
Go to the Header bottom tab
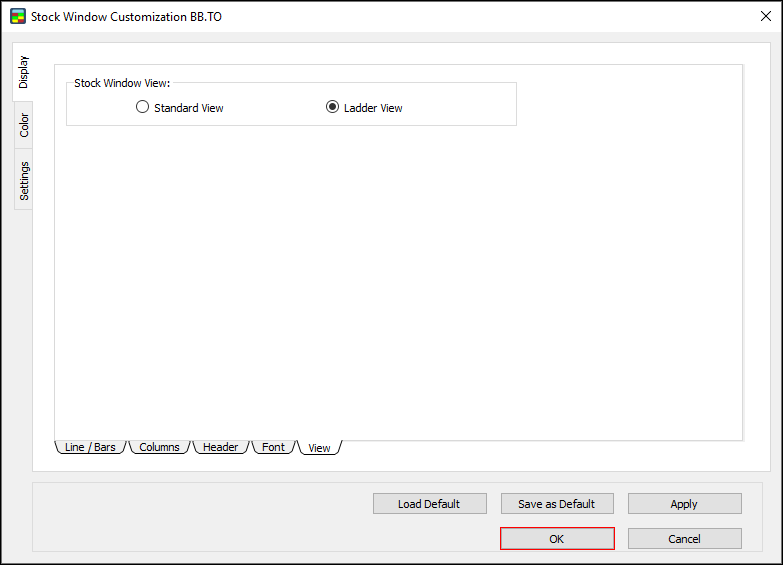(x=220, y=447)
